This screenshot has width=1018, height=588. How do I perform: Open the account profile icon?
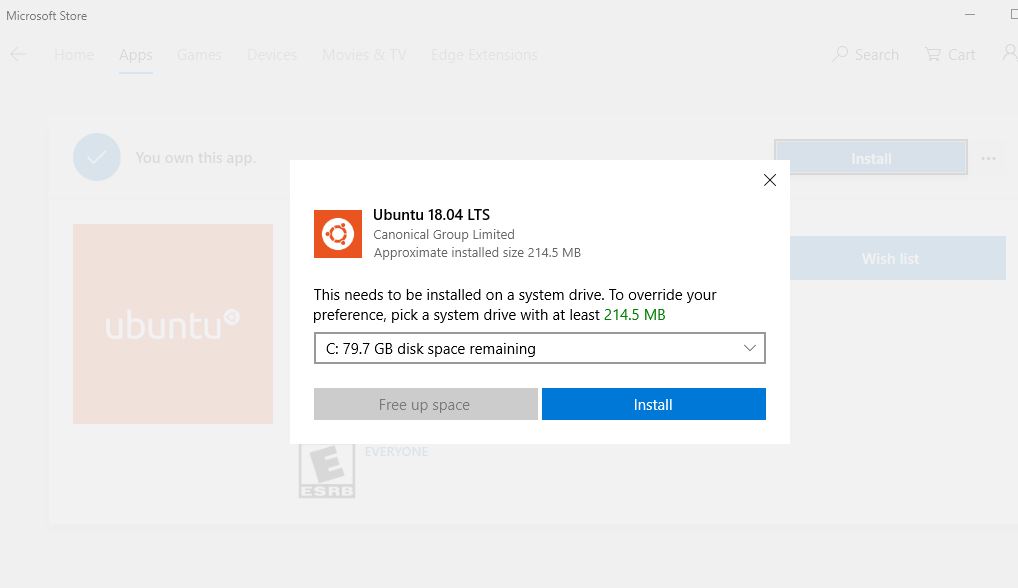pyautogui.click(x=1010, y=53)
